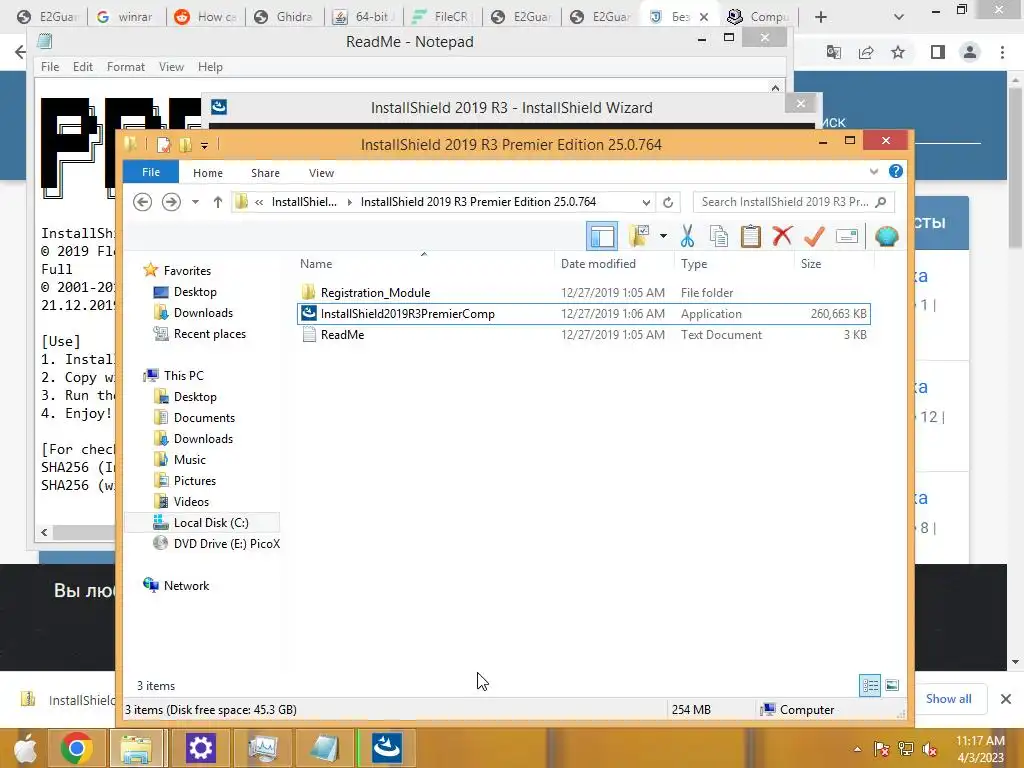Click the Explorer Help question mark icon
Image resolution: width=1024 pixels, height=768 pixels.
point(895,171)
